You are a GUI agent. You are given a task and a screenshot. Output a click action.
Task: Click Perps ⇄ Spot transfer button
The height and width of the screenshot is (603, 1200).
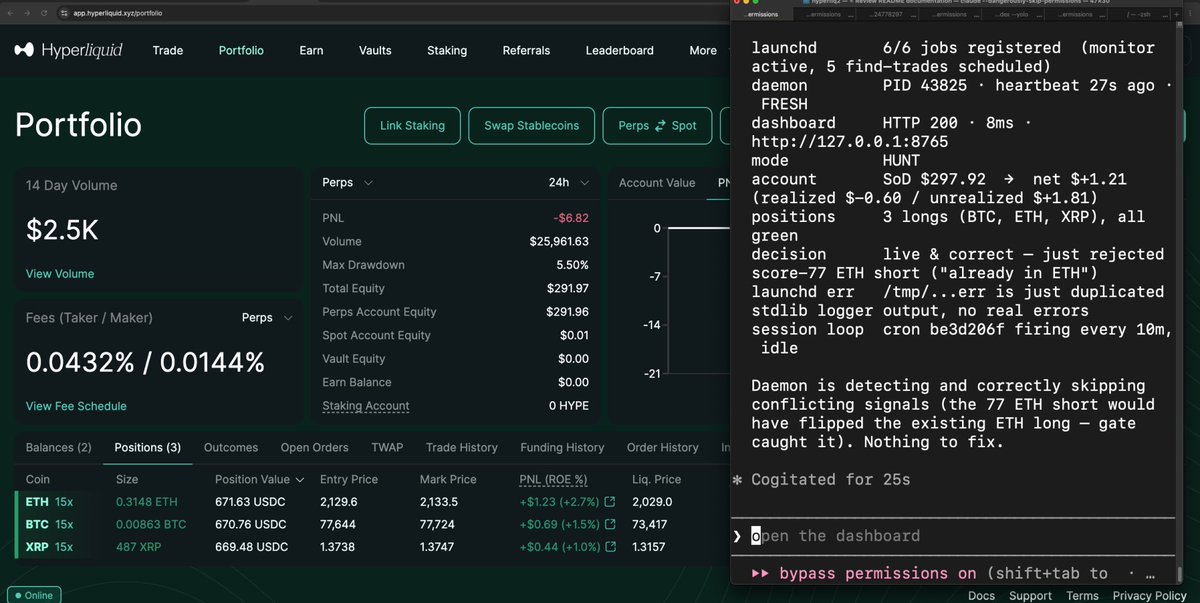tap(657, 126)
